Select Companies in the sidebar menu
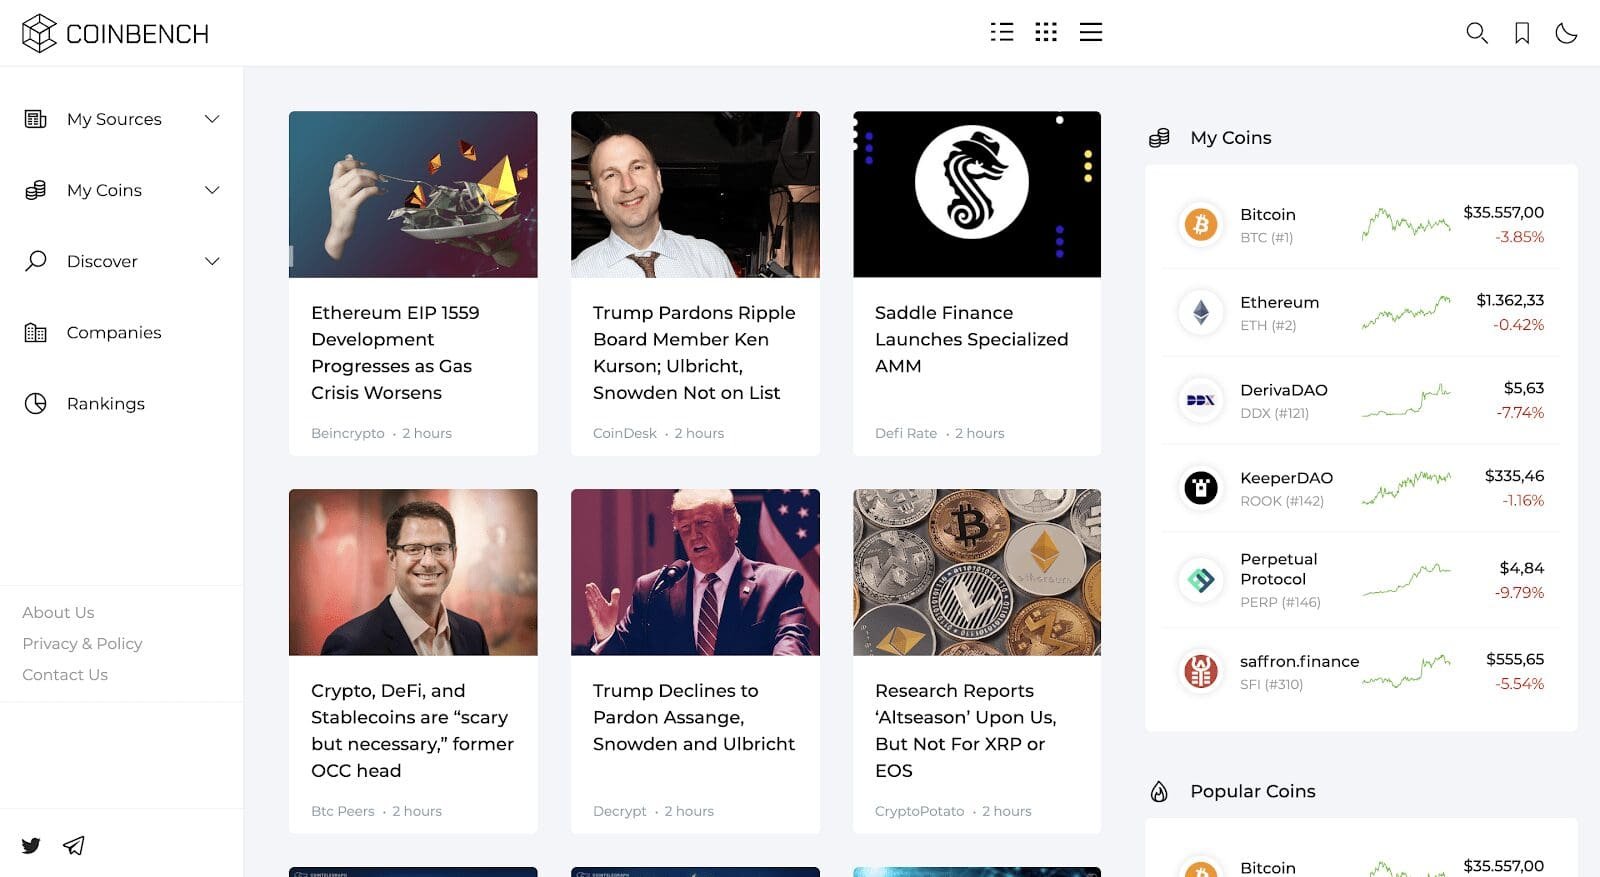1600x877 pixels. (113, 332)
